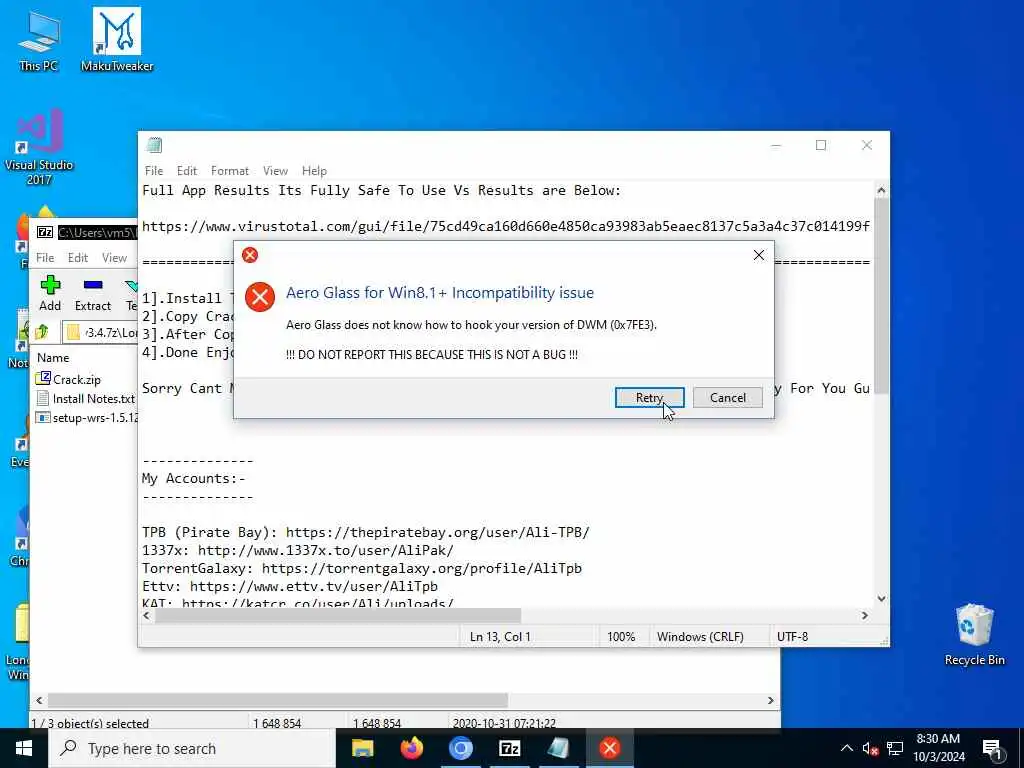Maximize the Notepad window

pos(821,145)
